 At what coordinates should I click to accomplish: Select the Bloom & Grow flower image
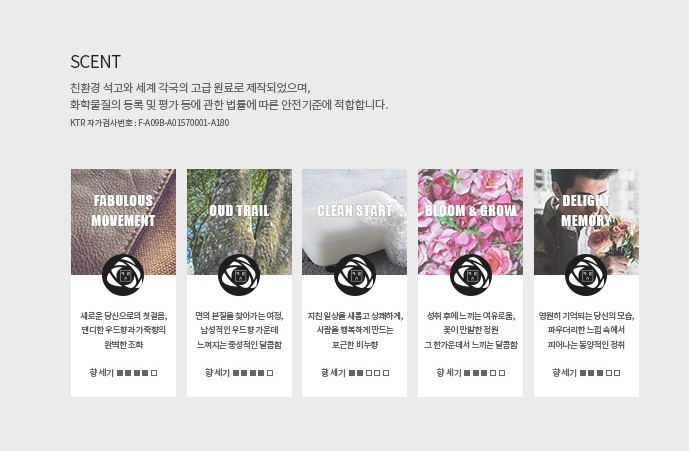point(471,222)
